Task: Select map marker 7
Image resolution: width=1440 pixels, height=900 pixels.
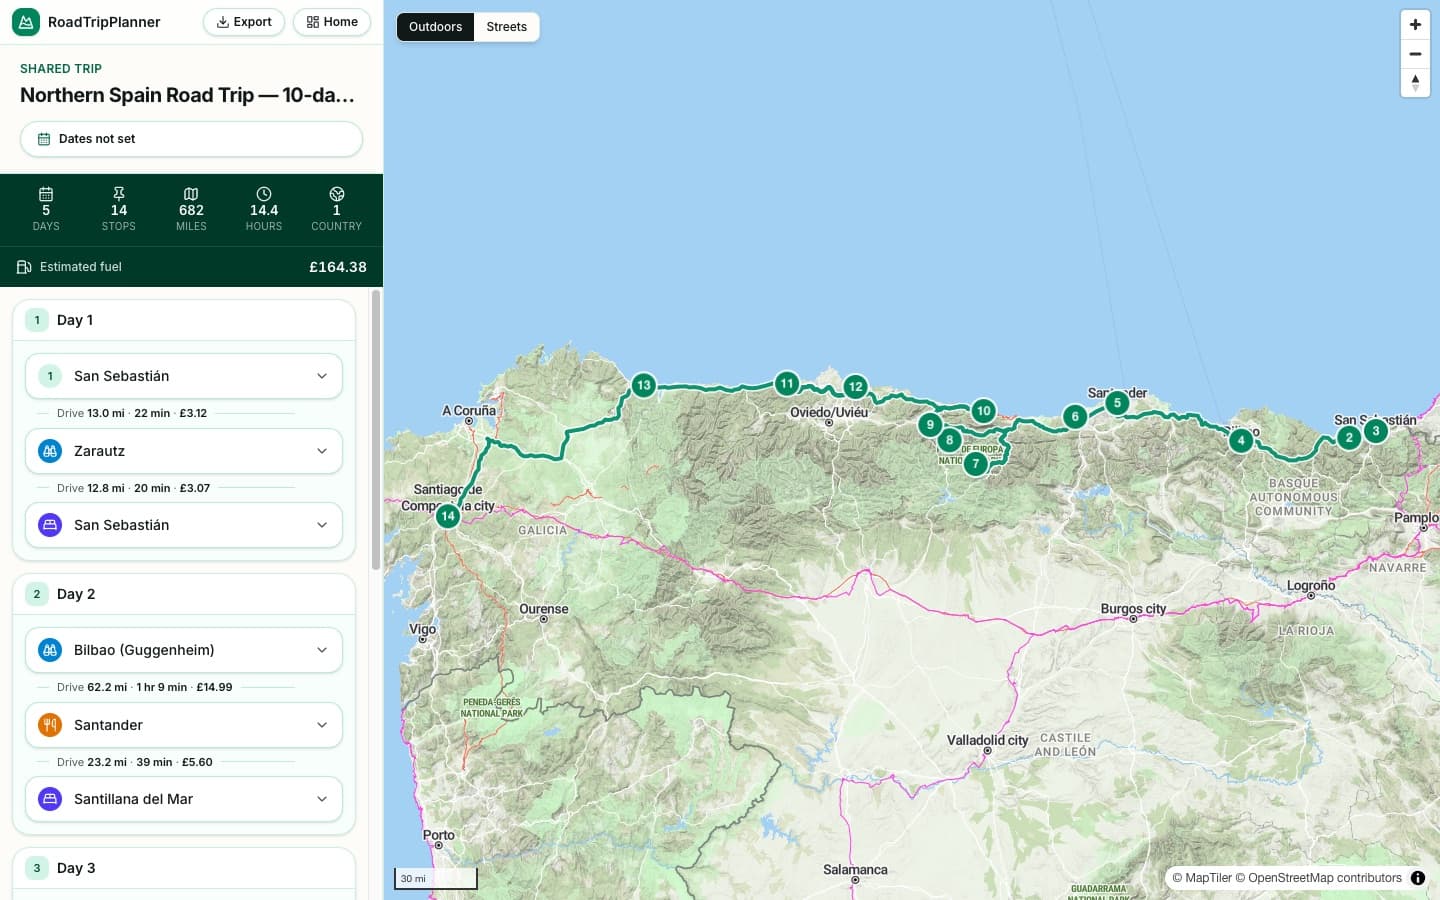Action: coord(975,464)
